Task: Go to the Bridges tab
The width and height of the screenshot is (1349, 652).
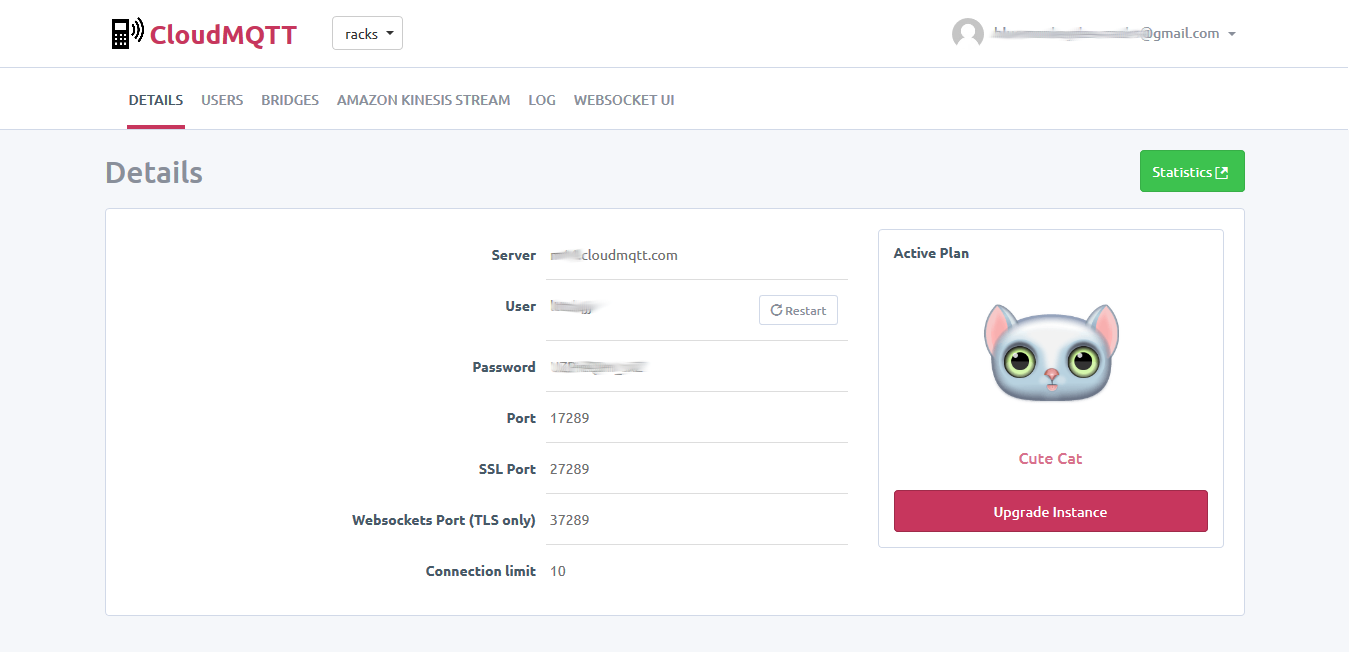Action: (x=290, y=100)
